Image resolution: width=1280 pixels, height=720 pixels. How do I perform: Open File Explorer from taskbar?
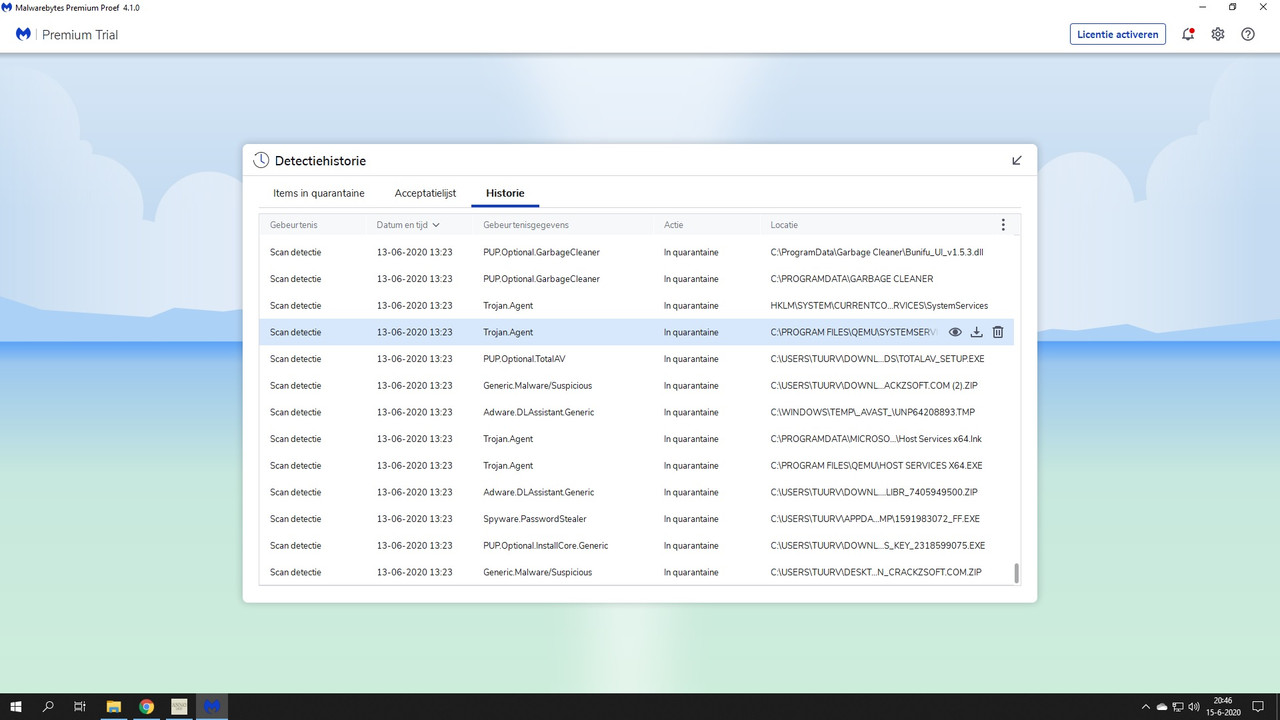(x=113, y=706)
